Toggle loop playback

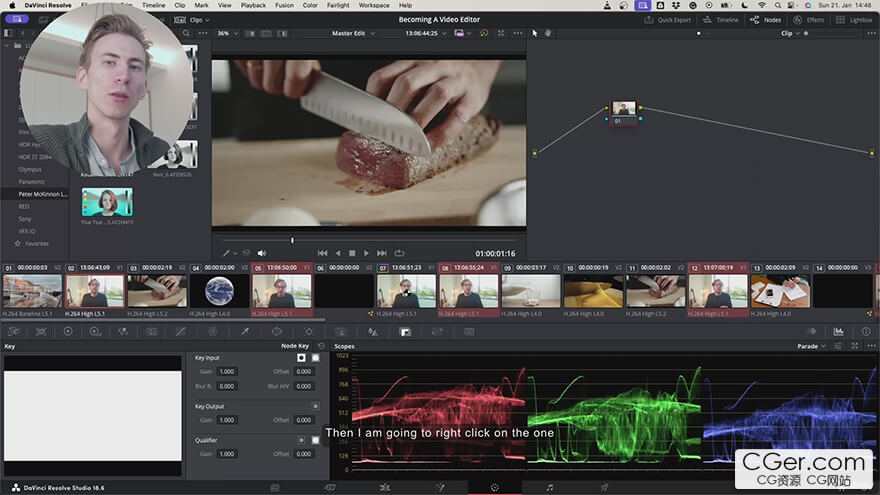coord(399,253)
